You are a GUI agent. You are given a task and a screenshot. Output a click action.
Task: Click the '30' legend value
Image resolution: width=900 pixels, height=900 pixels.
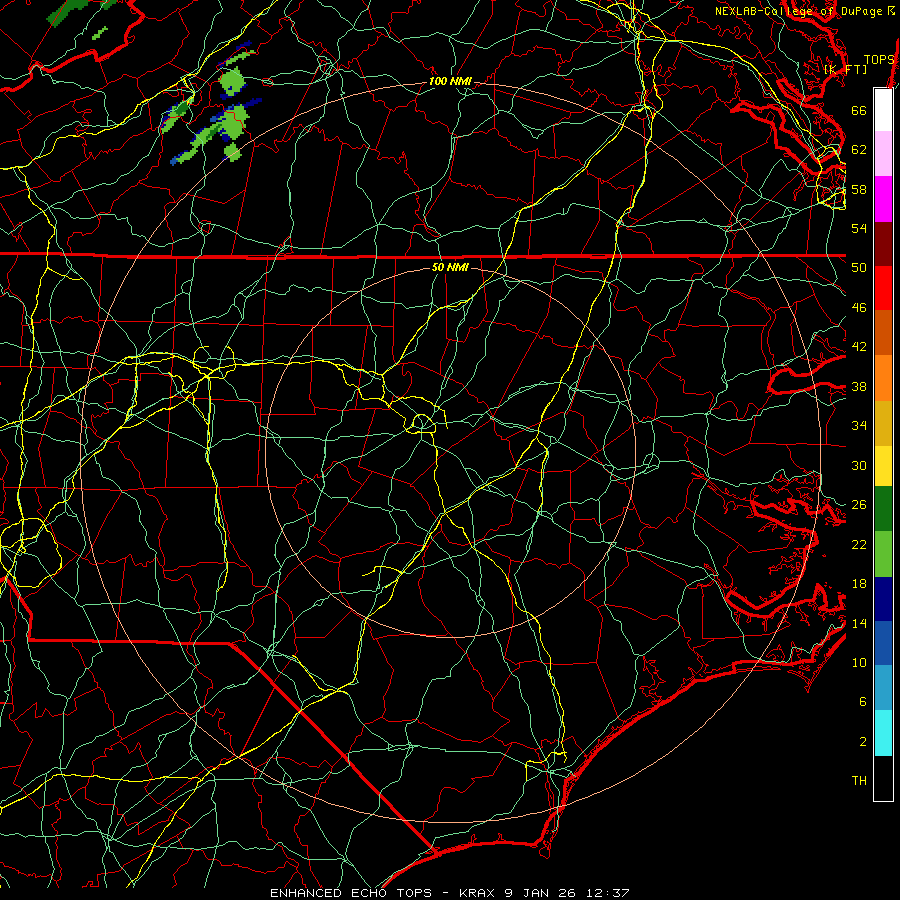859,465
